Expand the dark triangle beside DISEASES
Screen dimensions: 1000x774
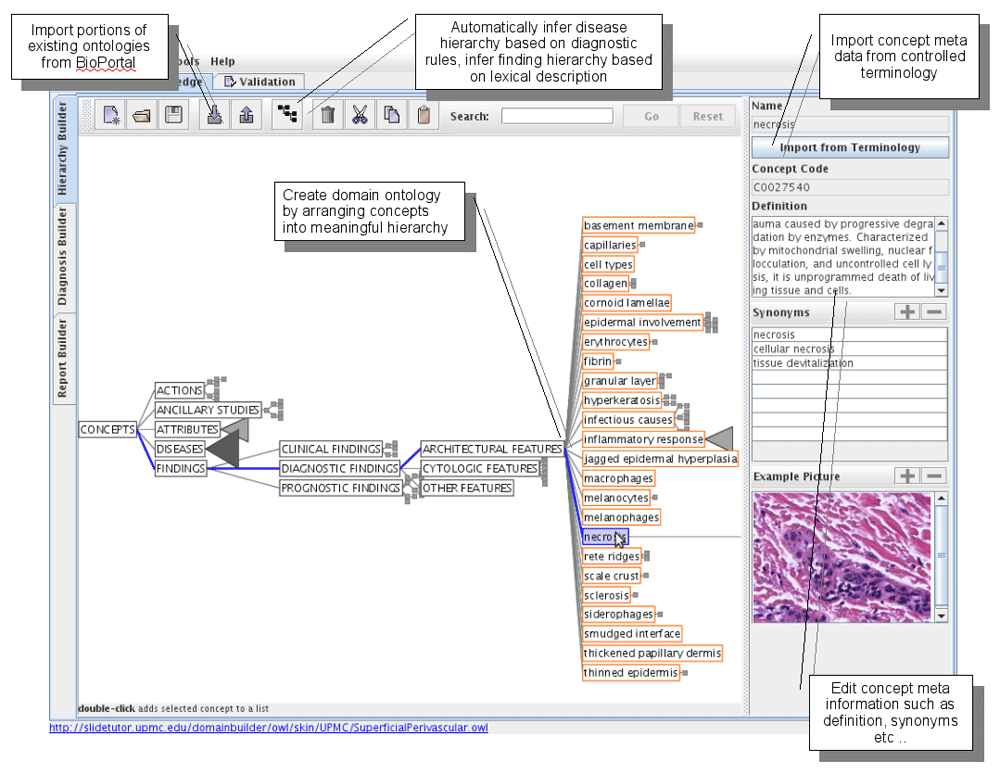[223, 448]
